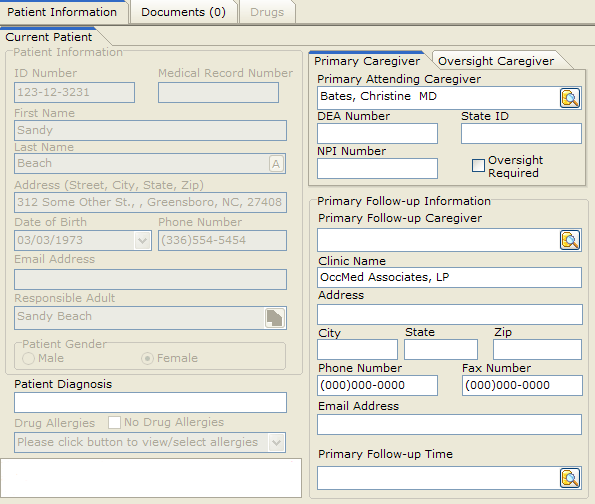Click the document icon beside Responsible Adult
The width and height of the screenshot is (595, 504).
[274, 318]
